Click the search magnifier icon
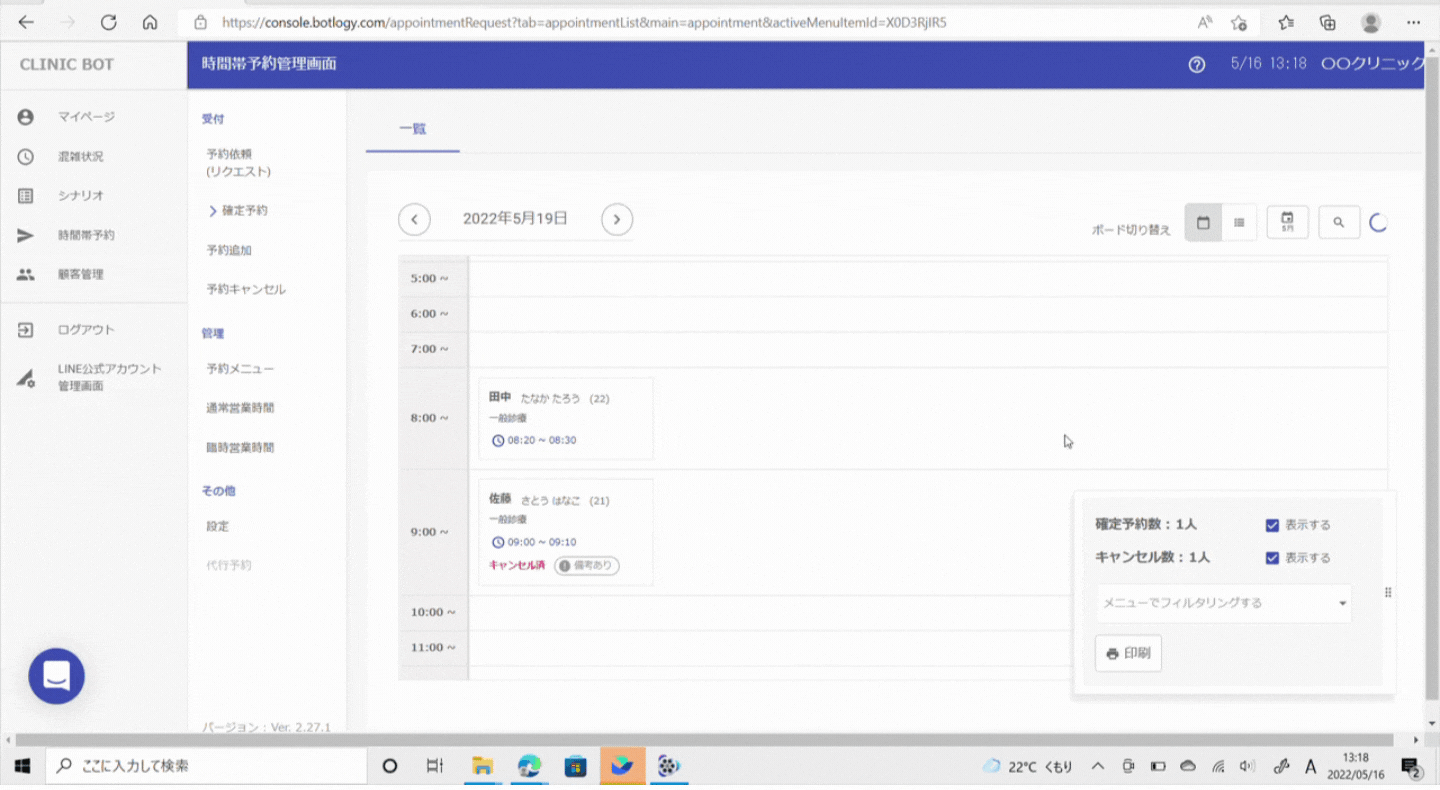Screen dimensions: 1440x790 pos(1338,223)
